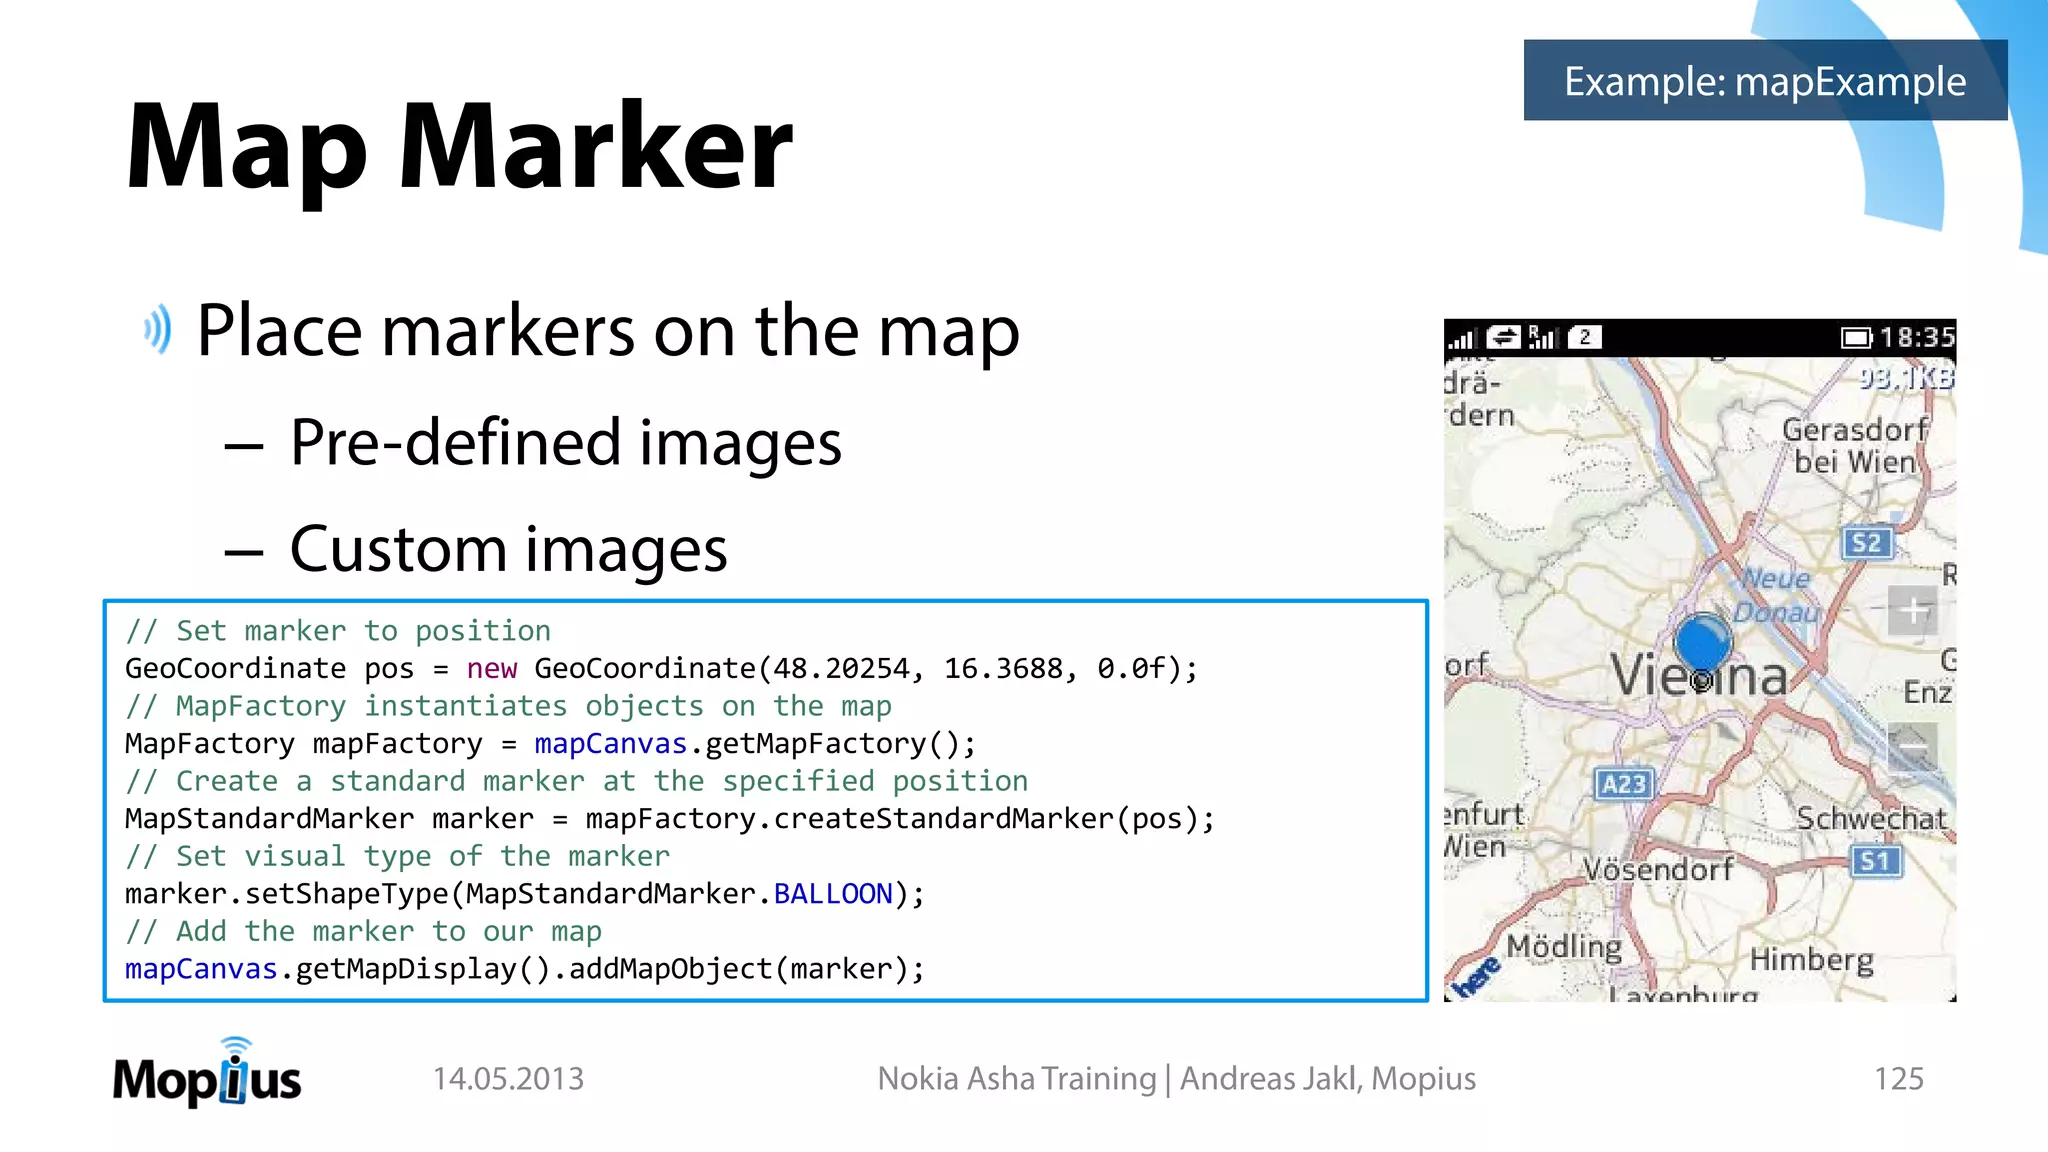Click the signal strength bars in status bar
This screenshot has width=2048, height=1152.
coord(1462,339)
